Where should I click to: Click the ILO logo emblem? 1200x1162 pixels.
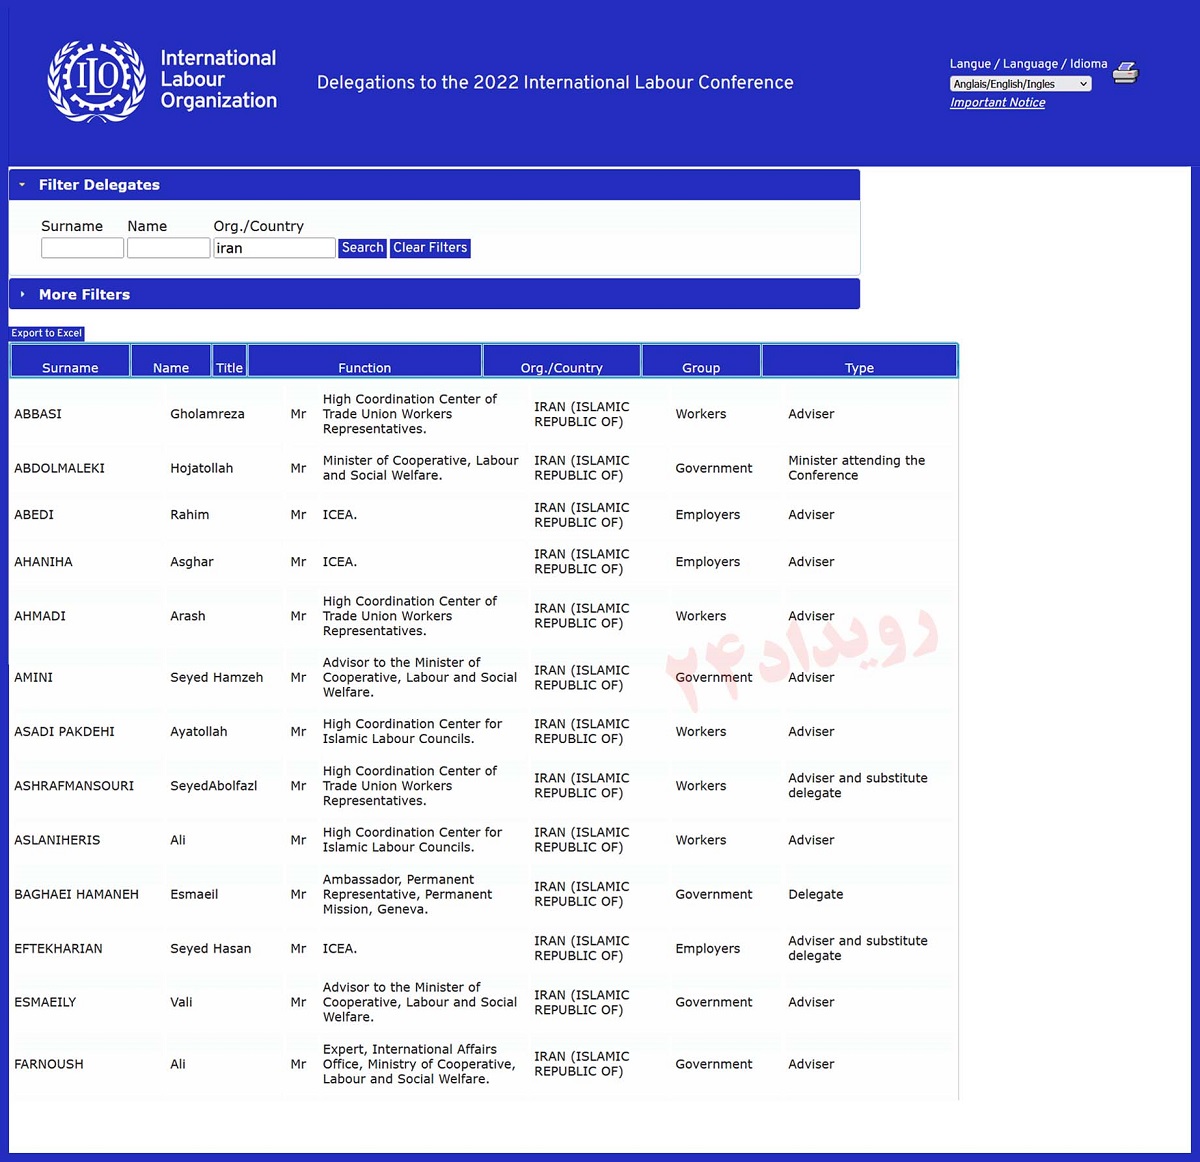point(96,81)
